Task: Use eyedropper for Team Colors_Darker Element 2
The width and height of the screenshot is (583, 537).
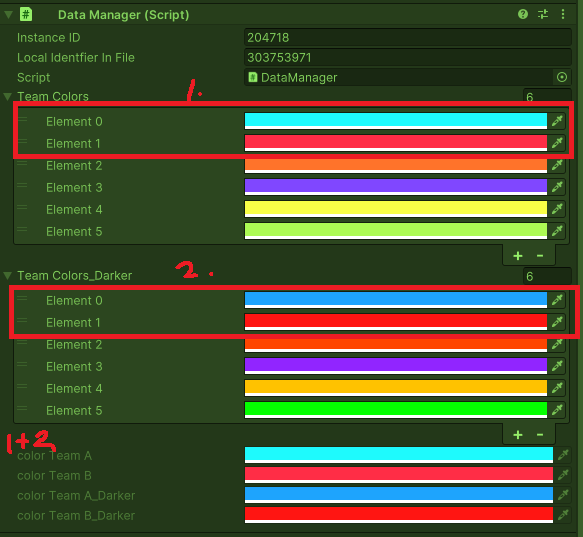Action: (557, 344)
